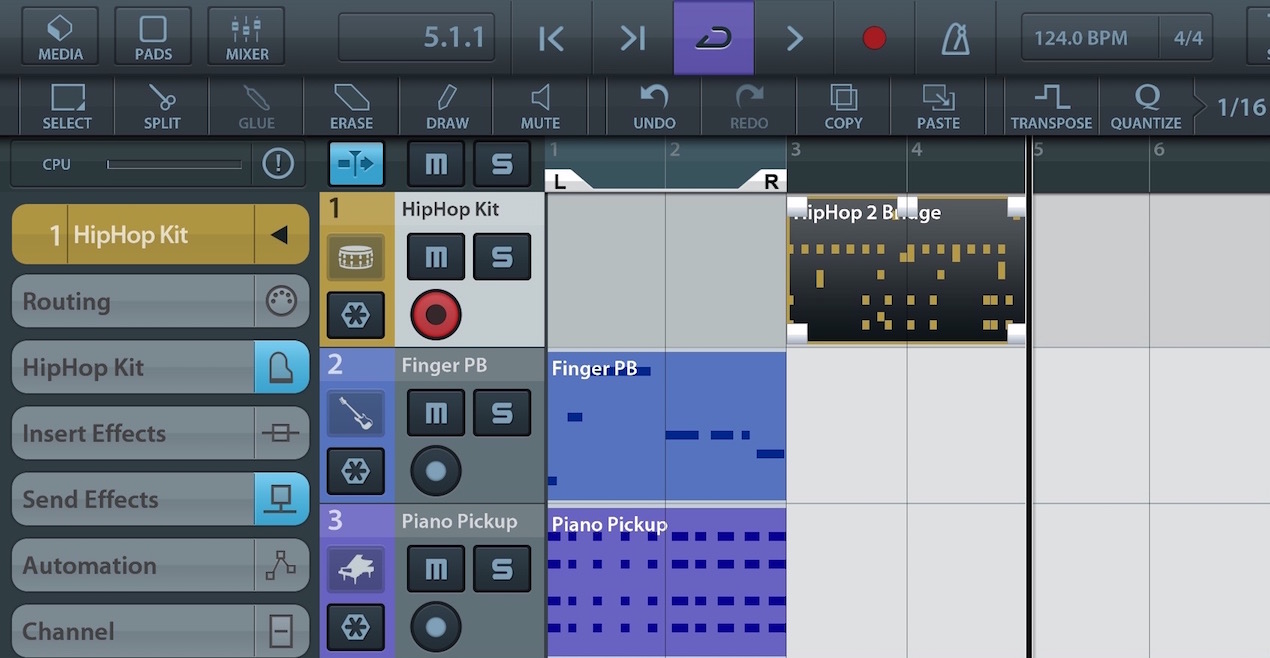
Task: Start recording with the red record button
Action: 874,38
